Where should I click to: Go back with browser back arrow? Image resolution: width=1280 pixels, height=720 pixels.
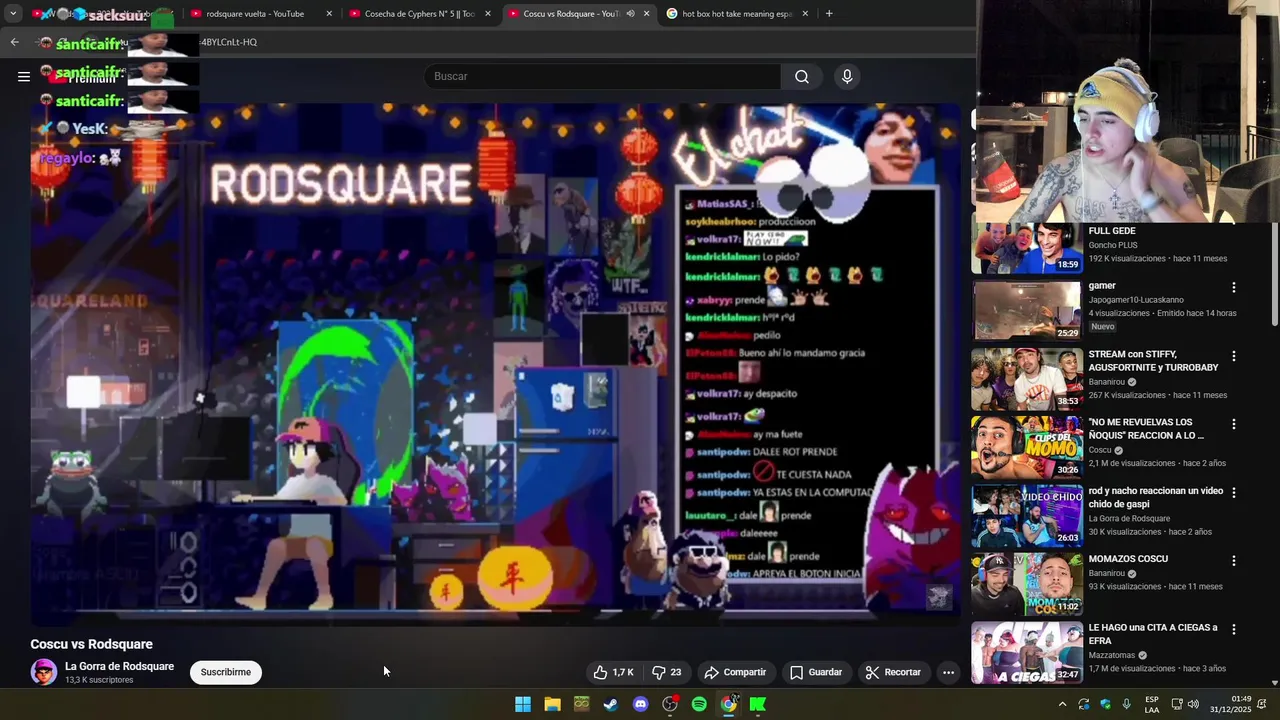click(x=14, y=42)
